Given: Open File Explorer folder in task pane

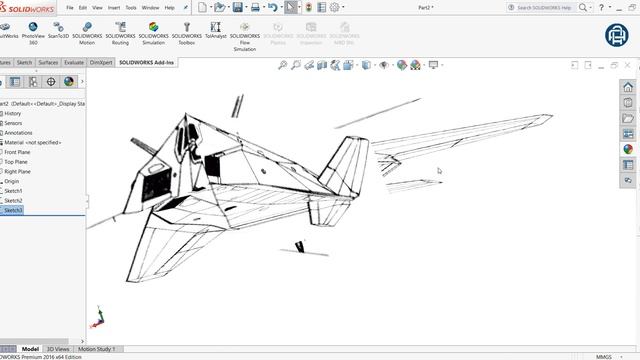Looking at the screenshot, I should click(628, 118).
